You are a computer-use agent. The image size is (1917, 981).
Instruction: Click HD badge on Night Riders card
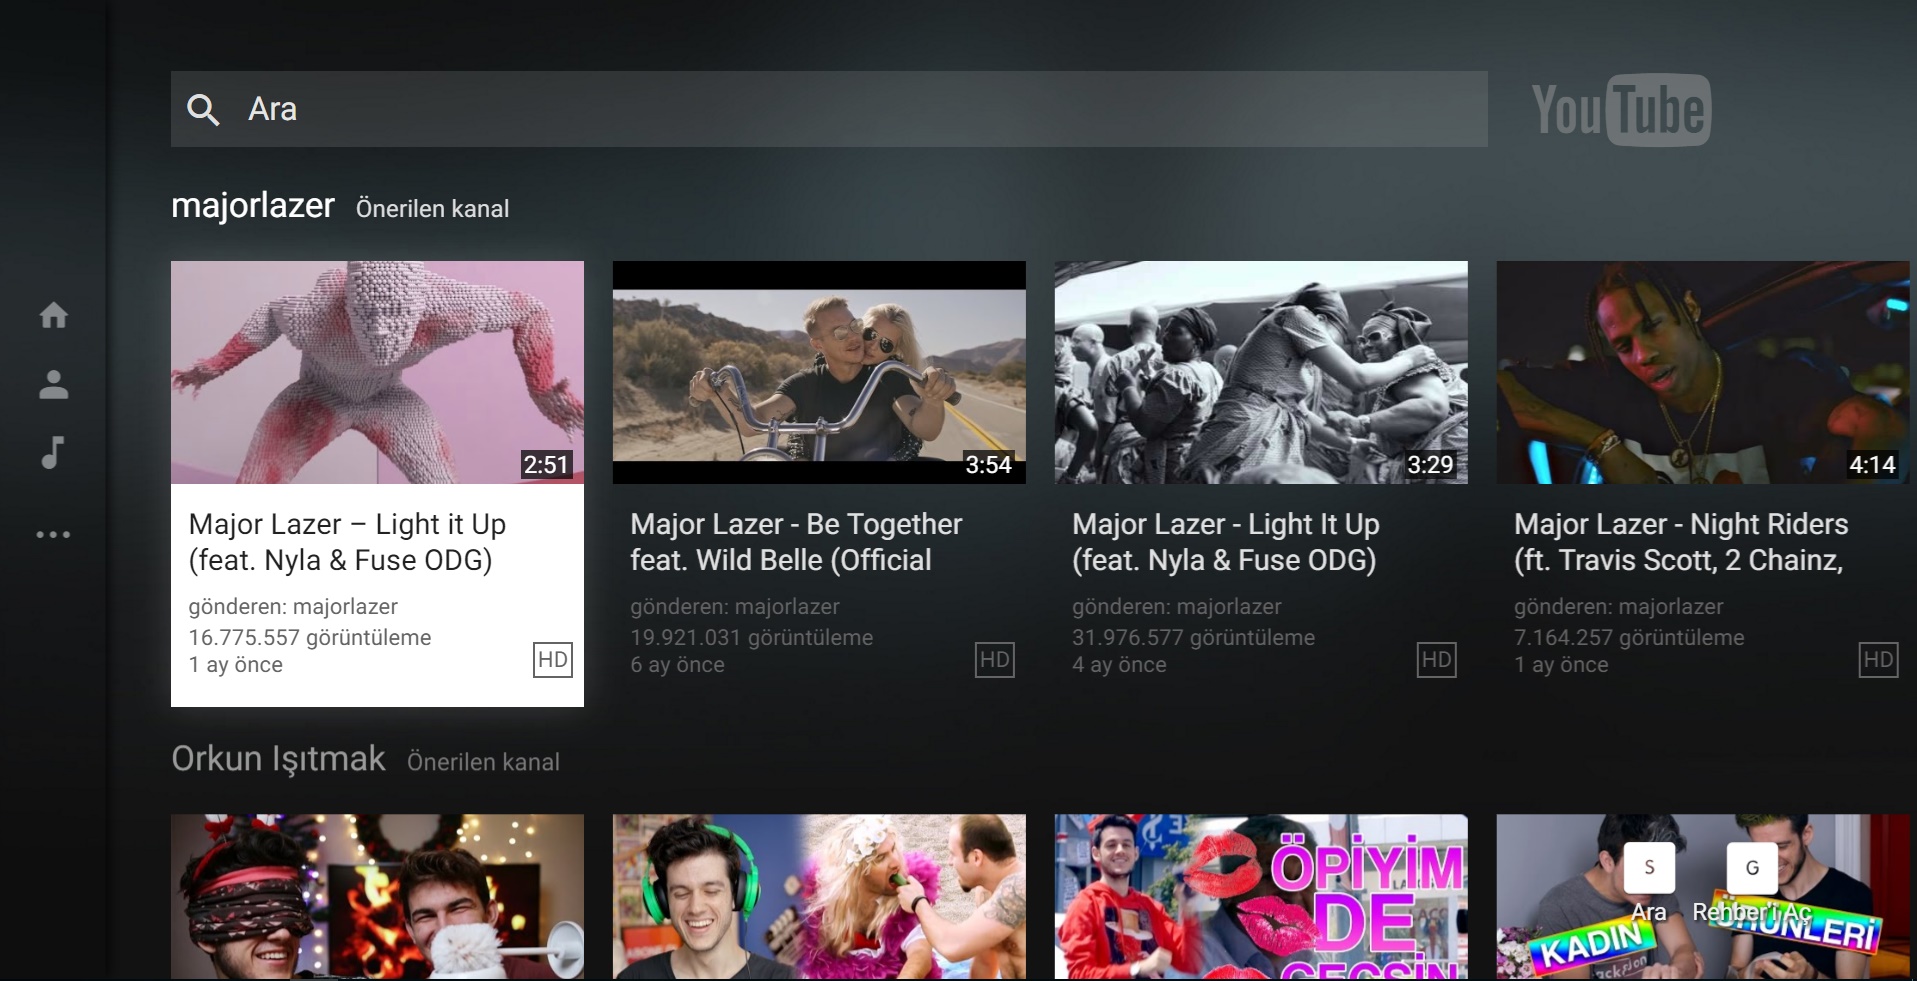(x=1879, y=660)
